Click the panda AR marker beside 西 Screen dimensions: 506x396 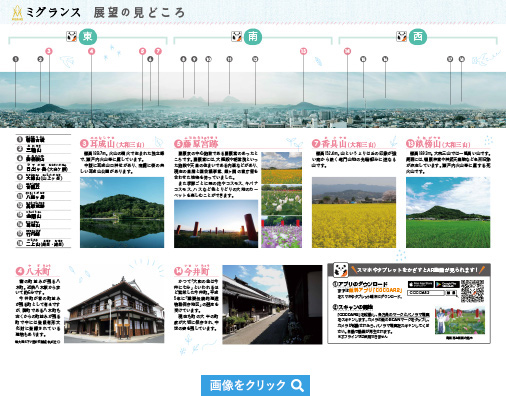click(401, 36)
